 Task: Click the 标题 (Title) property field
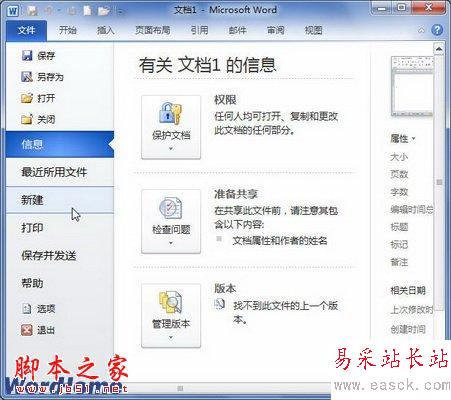[x=399, y=227]
